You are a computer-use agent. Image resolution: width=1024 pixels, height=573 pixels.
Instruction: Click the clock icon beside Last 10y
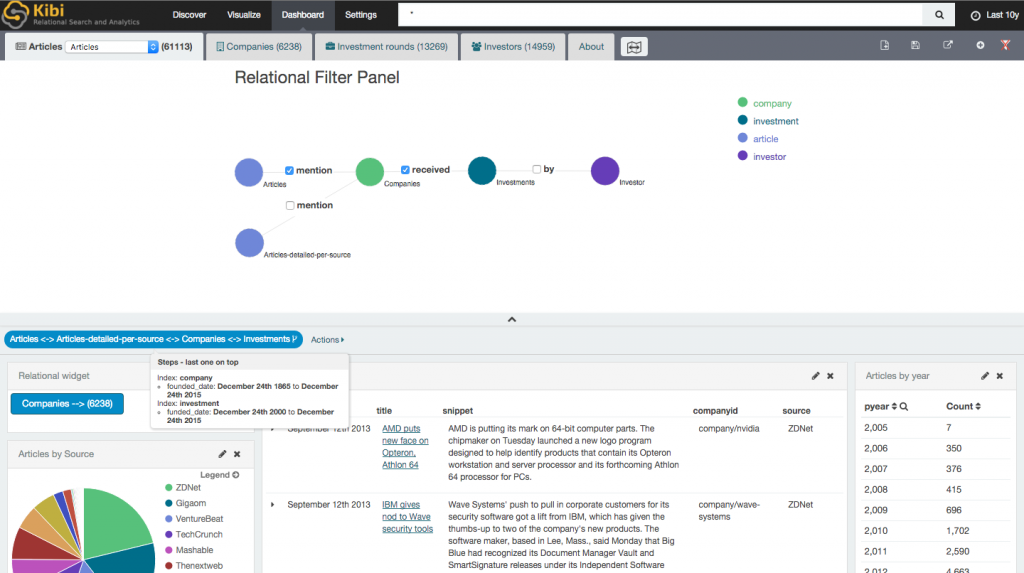pos(975,15)
